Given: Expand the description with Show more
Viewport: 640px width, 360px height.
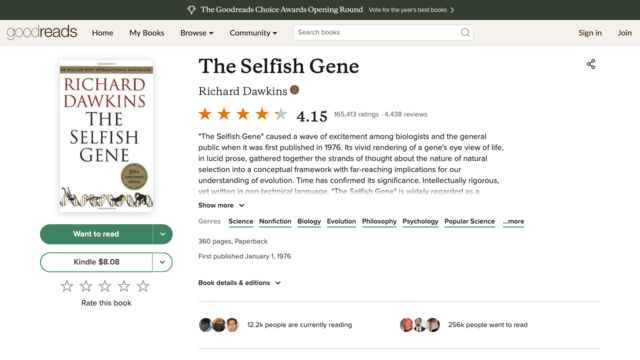Looking at the screenshot, I should tap(221, 205).
